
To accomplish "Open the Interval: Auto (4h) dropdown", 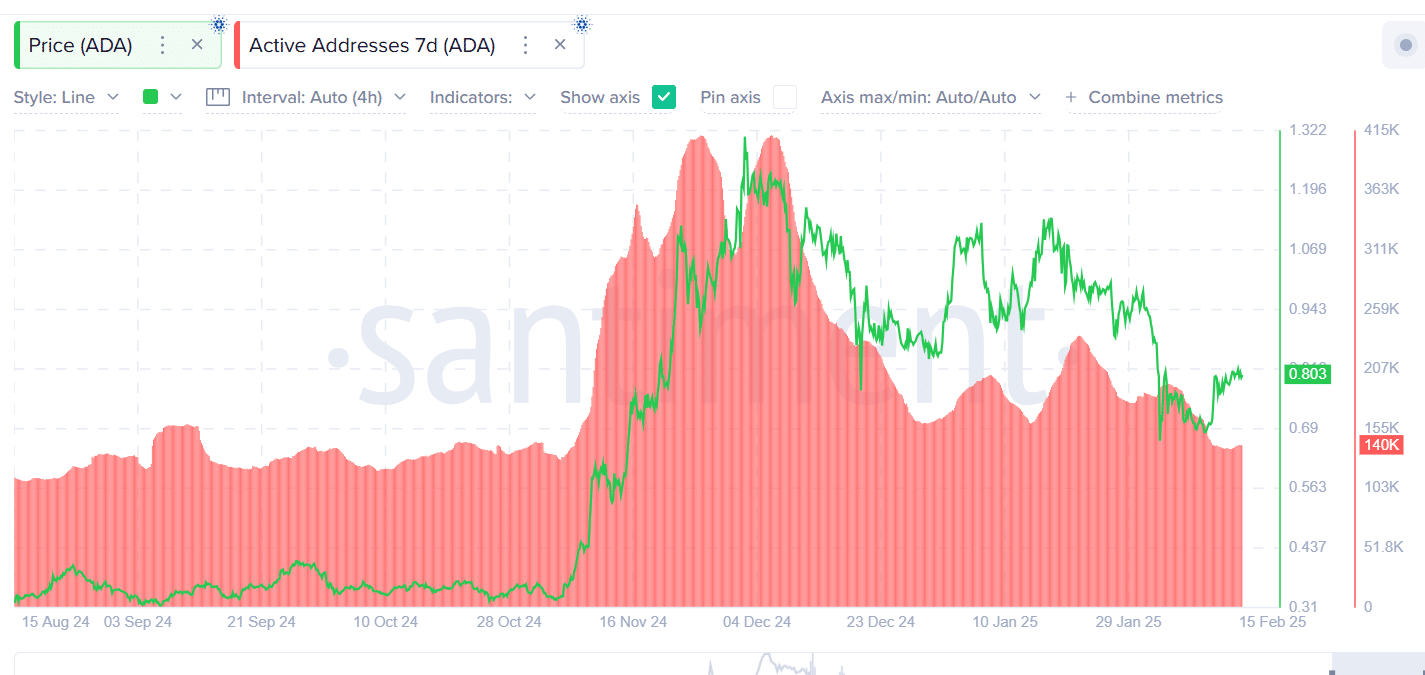I will (323, 97).
